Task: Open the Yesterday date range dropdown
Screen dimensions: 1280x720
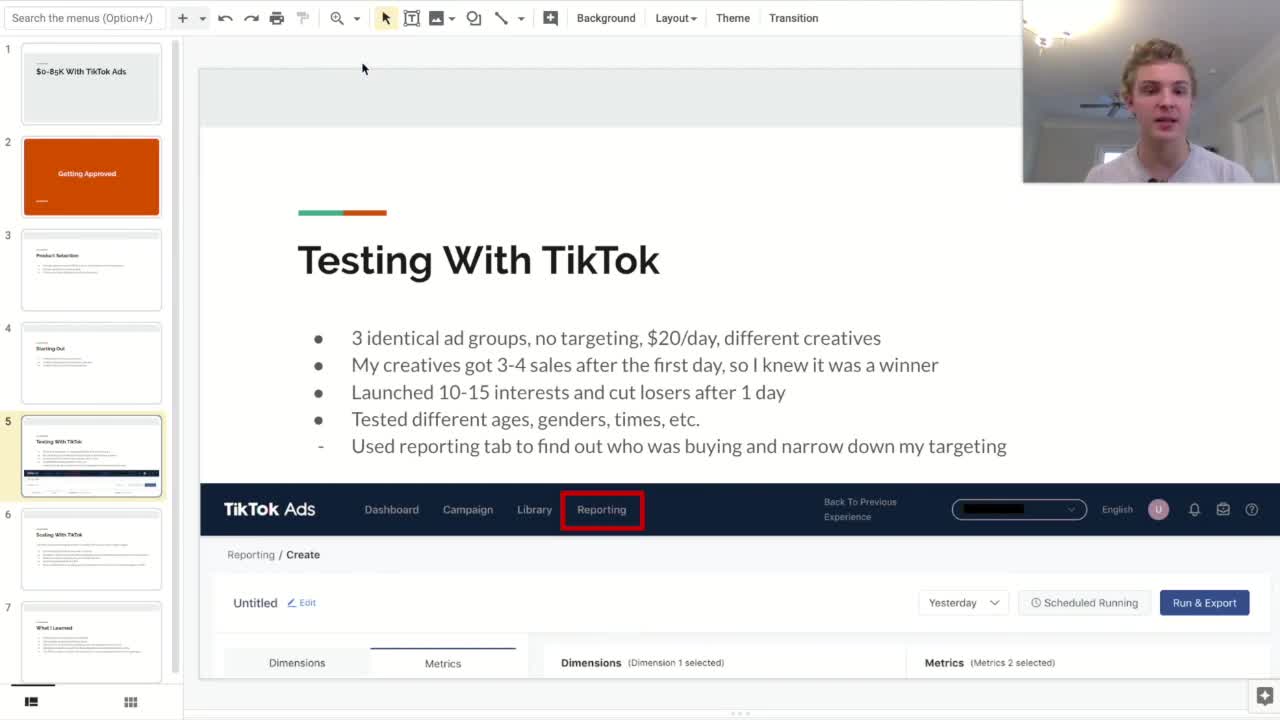Action: point(964,603)
